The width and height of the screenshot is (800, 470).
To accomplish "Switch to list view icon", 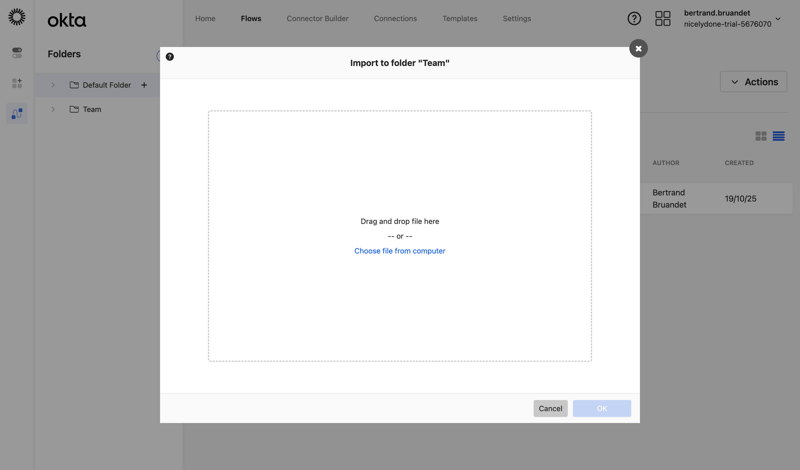I will point(779,136).
